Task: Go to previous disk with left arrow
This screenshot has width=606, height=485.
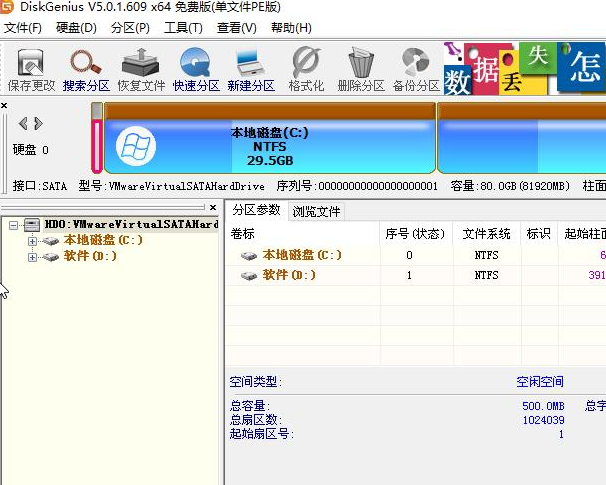Action: tap(24, 124)
